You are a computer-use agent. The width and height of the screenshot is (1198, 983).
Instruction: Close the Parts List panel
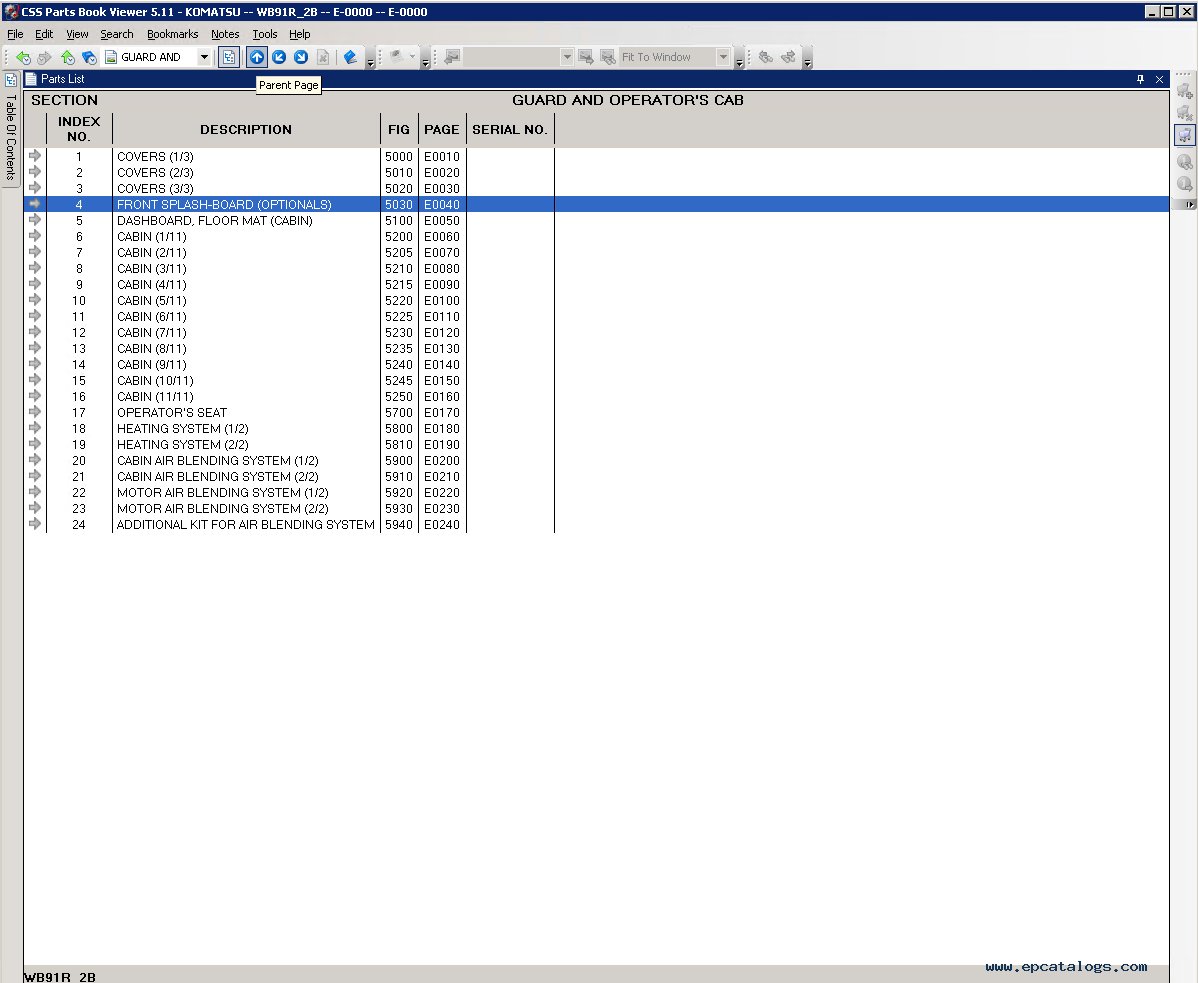[1159, 79]
